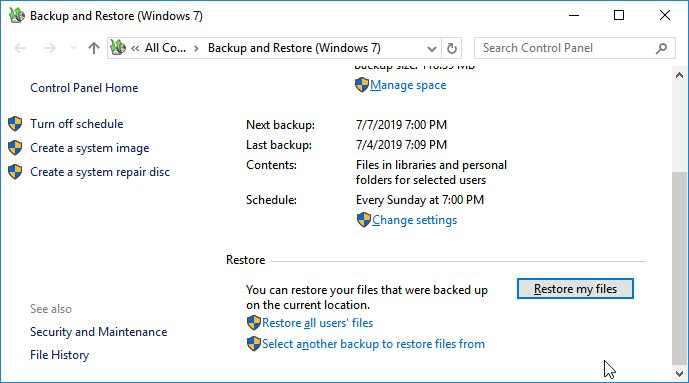Expand the chevron after All Co... breadcrumb
The width and height of the screenshot is (689, 383).
click(196, 48)
